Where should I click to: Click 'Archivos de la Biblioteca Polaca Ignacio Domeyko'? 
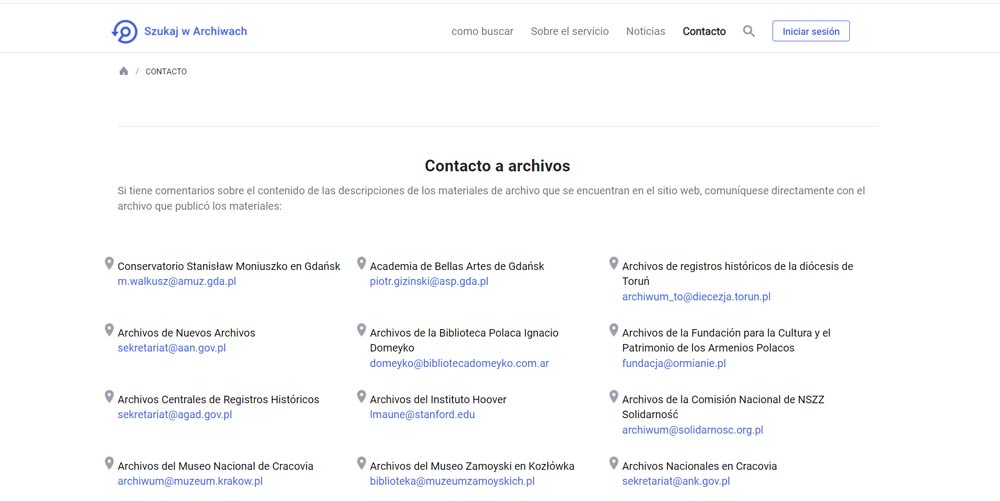[464, 340]
